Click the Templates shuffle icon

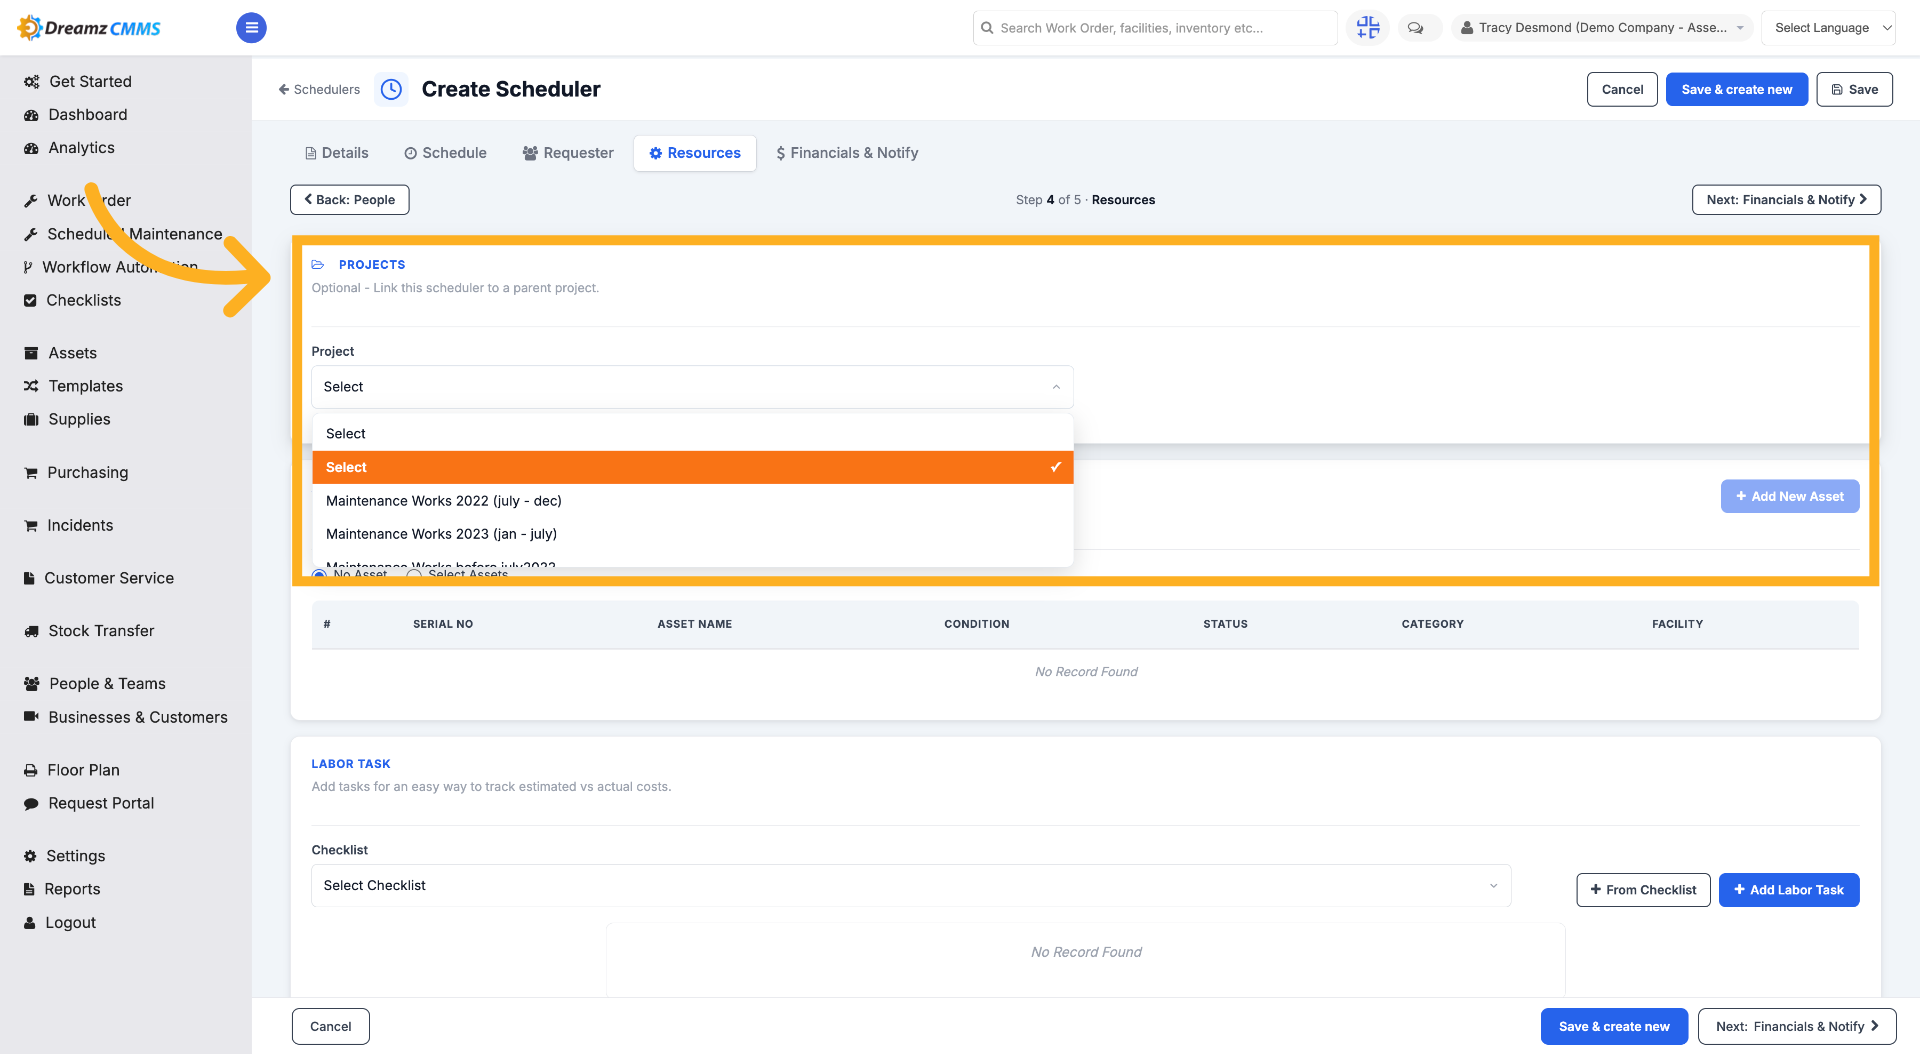(x=31, y=386)
